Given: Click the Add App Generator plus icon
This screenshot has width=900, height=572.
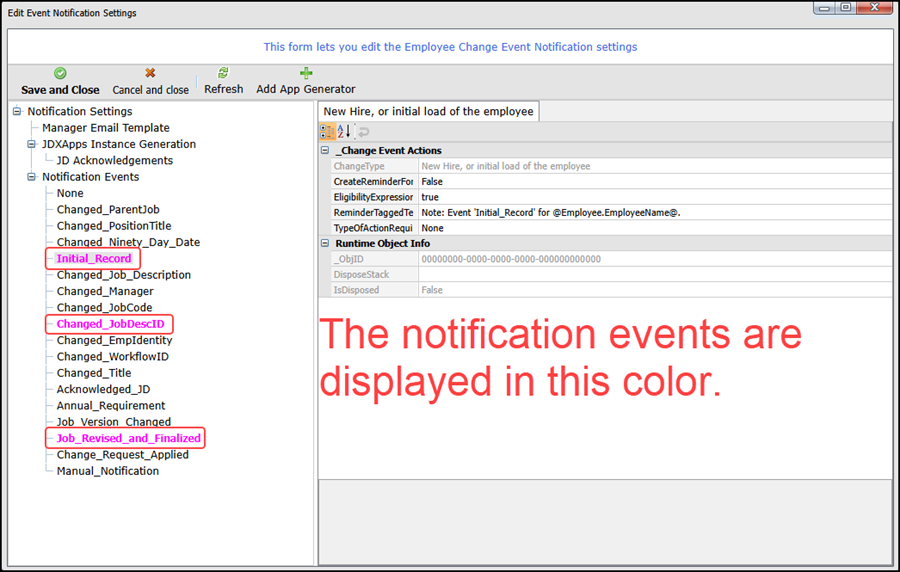Looking at the screenshot, I should click(x=306, y=73).
